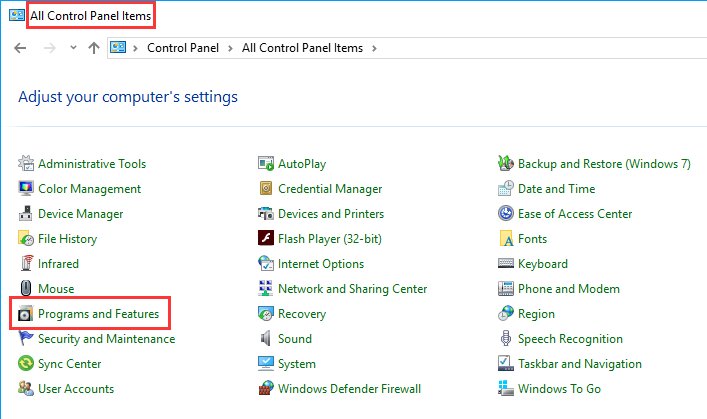Select the Control Panel breadcrumb item
The height and width of the screenshot is (419, 707).
(183, 48)
